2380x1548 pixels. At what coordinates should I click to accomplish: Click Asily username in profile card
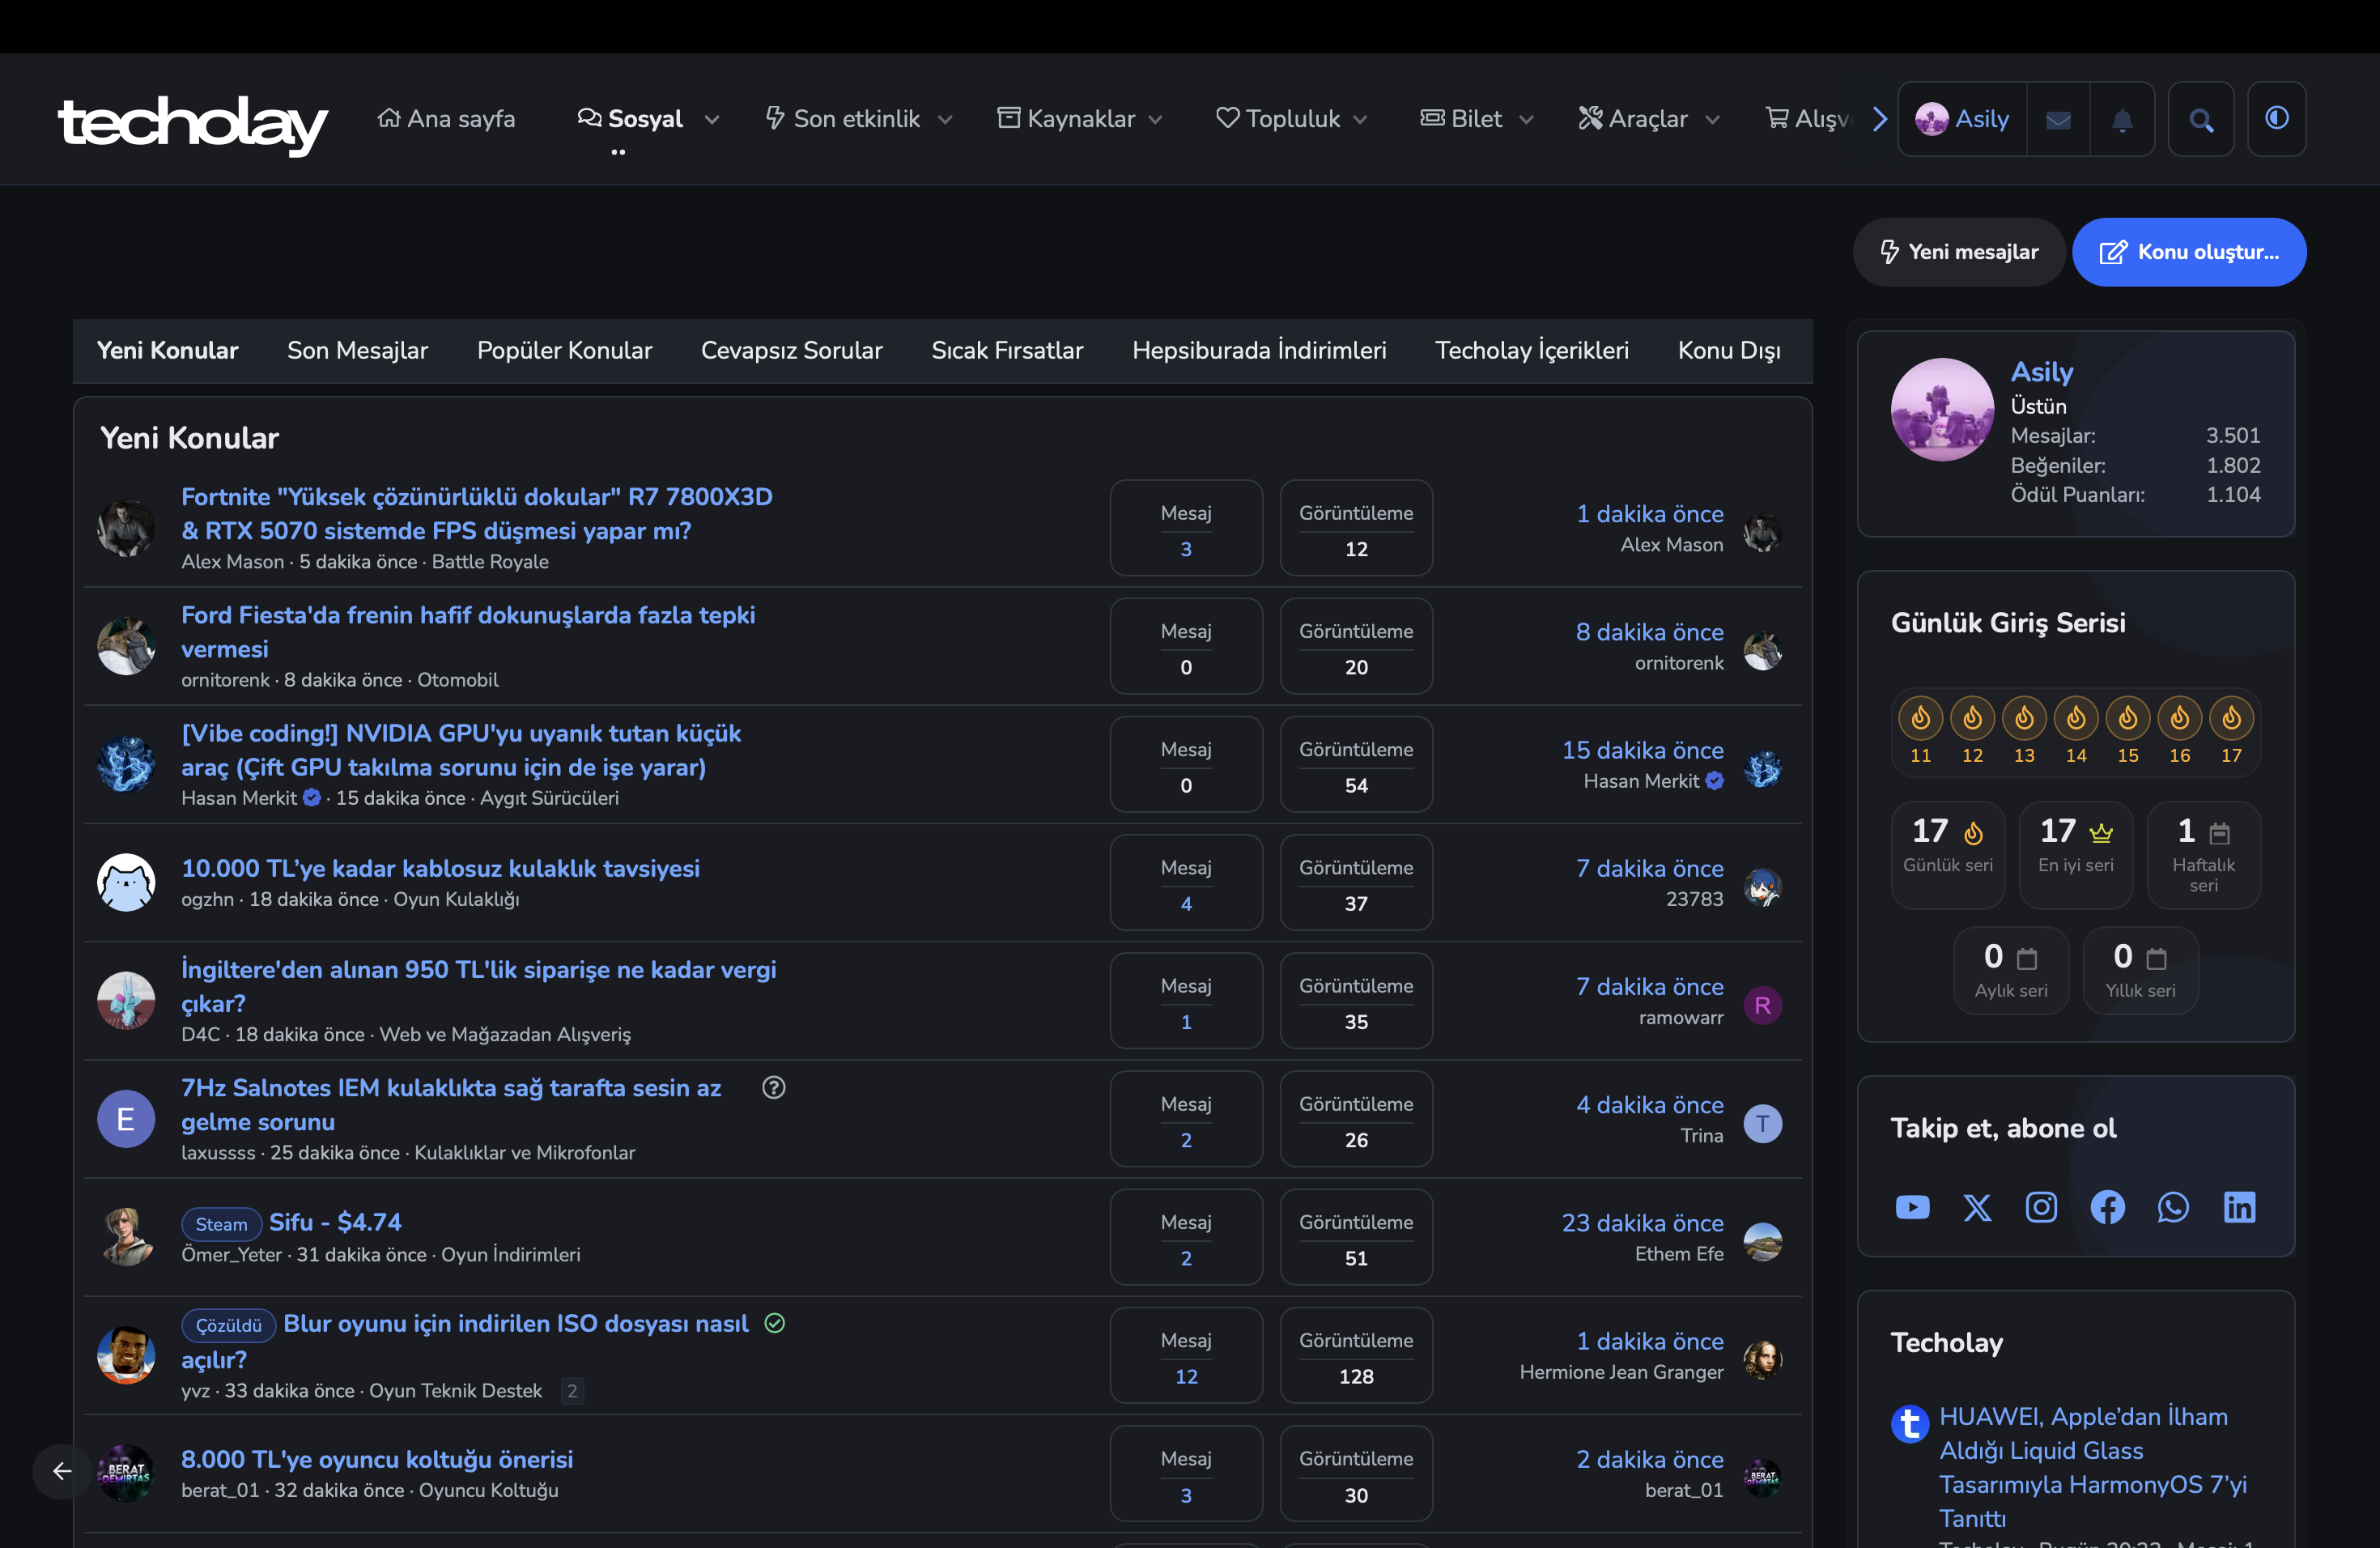tap(2041, 372)
